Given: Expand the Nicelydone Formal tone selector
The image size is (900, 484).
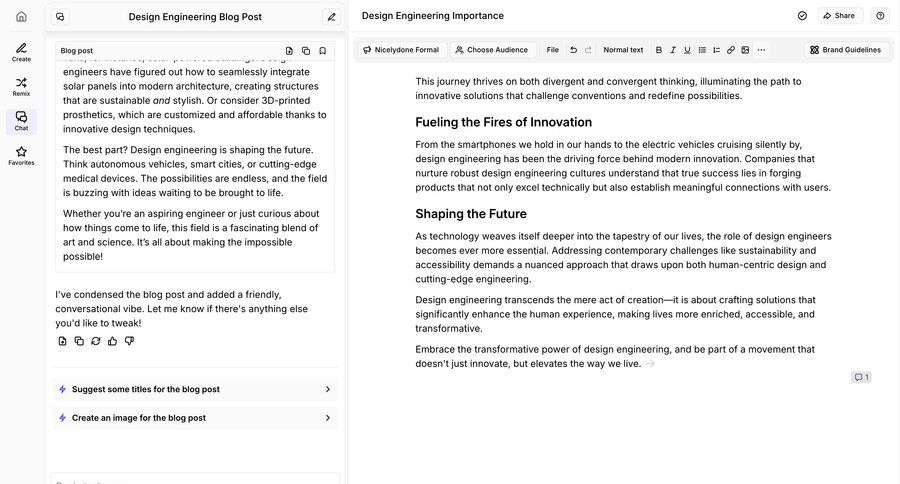Looking at the screenshot, I should coord(400,50).
